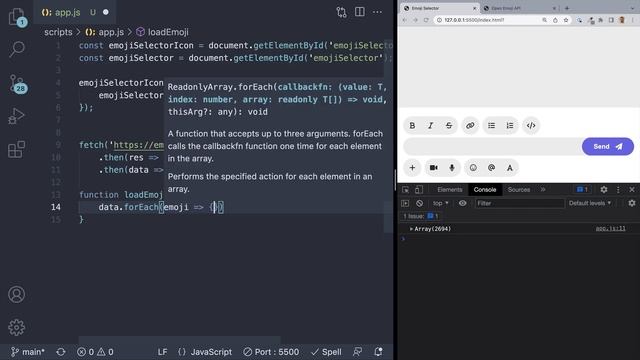640x360 pixels.
Task: Toggle the numbered list icon
Action: tap(510, 125)
